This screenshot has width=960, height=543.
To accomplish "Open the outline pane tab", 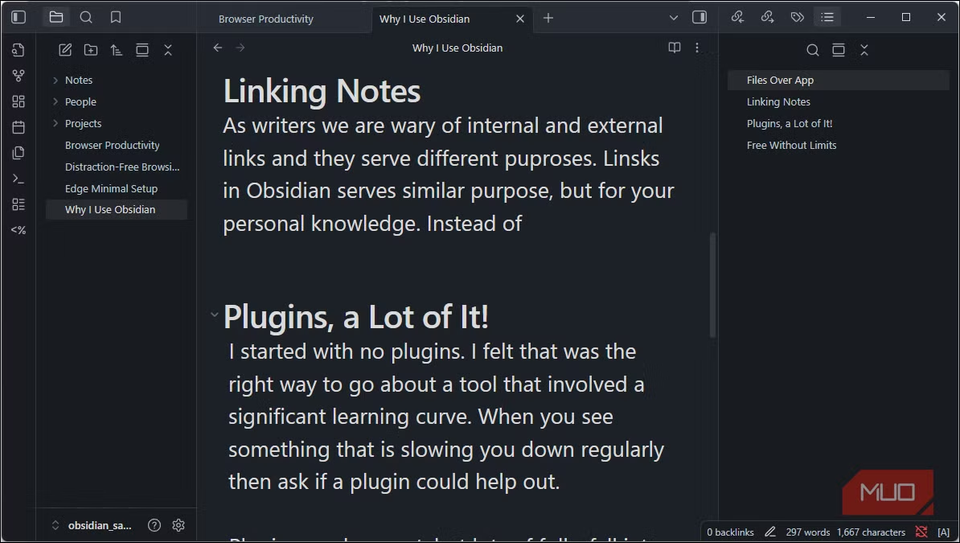I will click(x=827, y=17).
